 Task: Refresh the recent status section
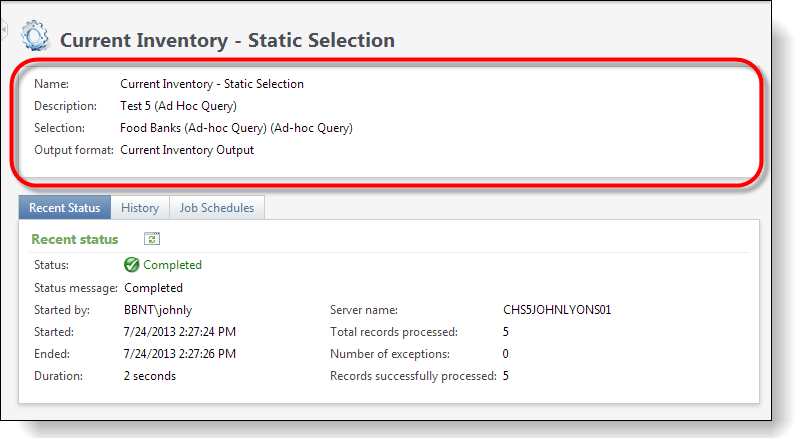152,239
